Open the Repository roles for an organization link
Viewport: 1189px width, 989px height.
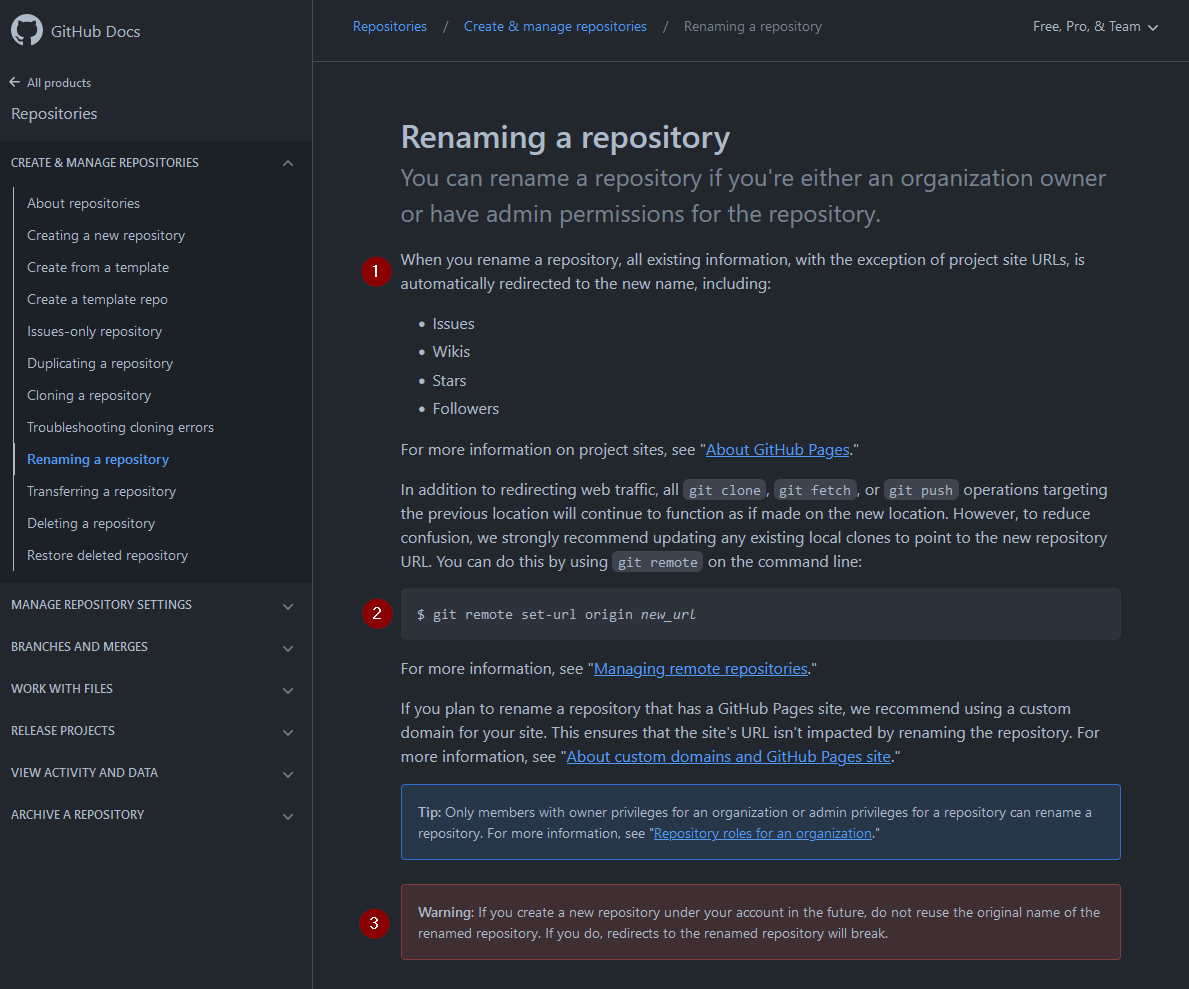click(x=762, y=833)
